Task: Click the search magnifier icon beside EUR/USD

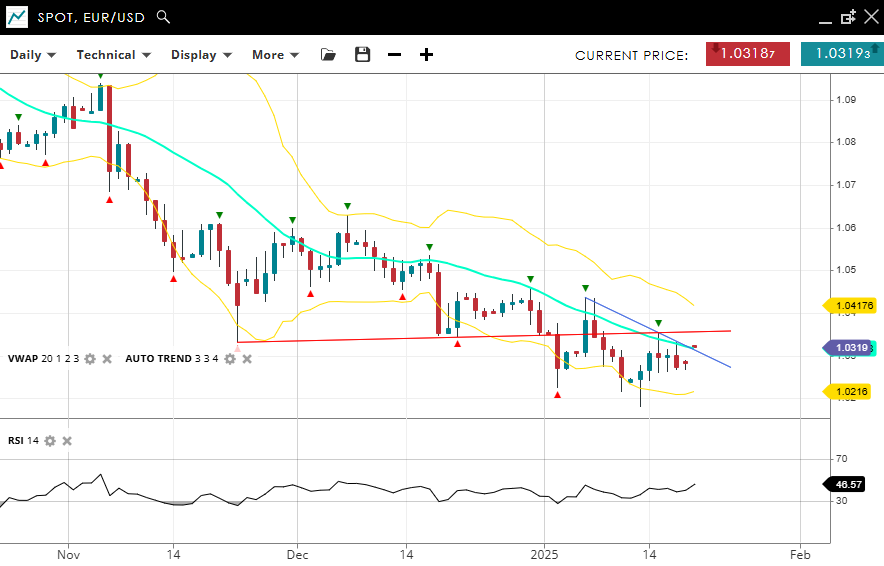Action: 164,17
